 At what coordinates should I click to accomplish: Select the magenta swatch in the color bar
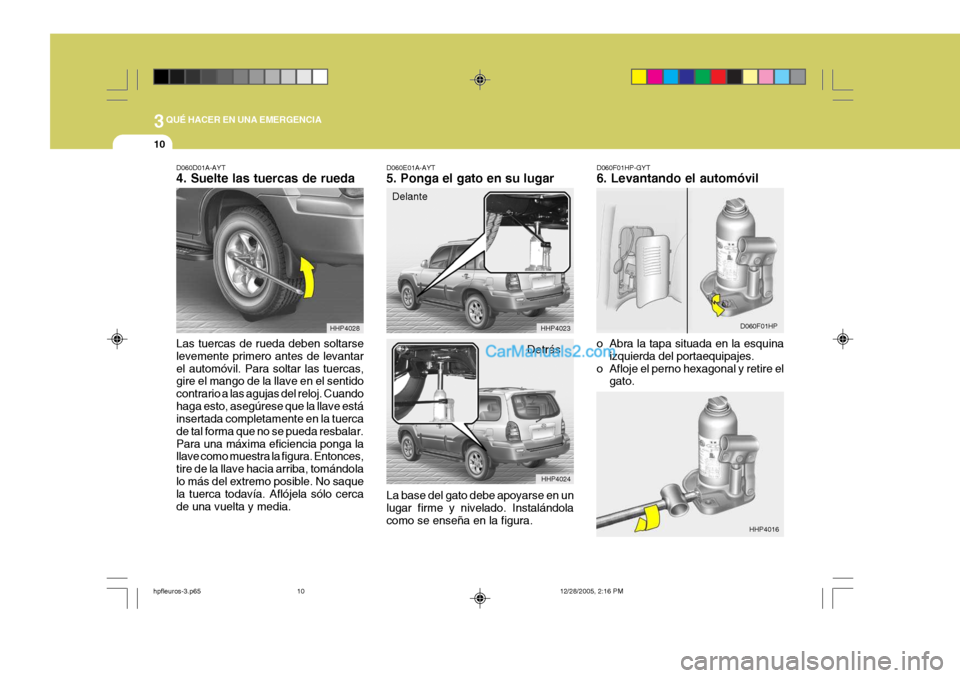click(x=655, y=77)
